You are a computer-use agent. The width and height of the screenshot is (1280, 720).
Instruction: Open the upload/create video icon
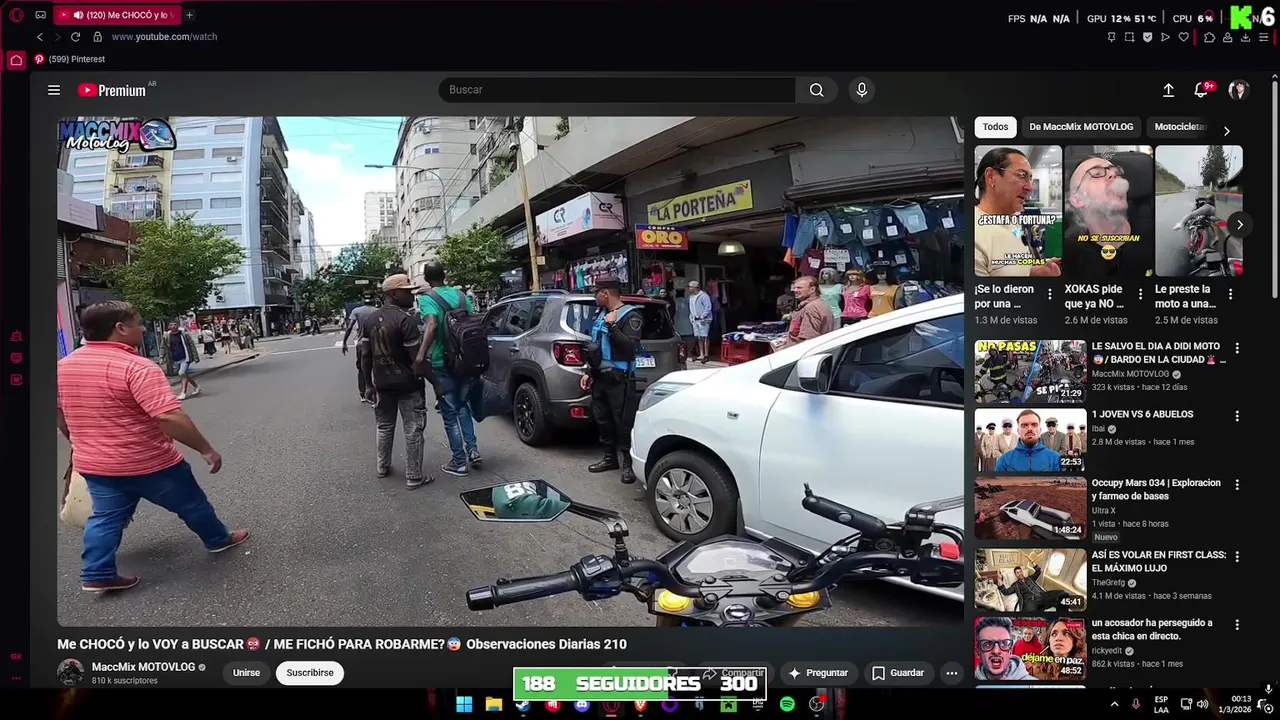(1168, 90)
